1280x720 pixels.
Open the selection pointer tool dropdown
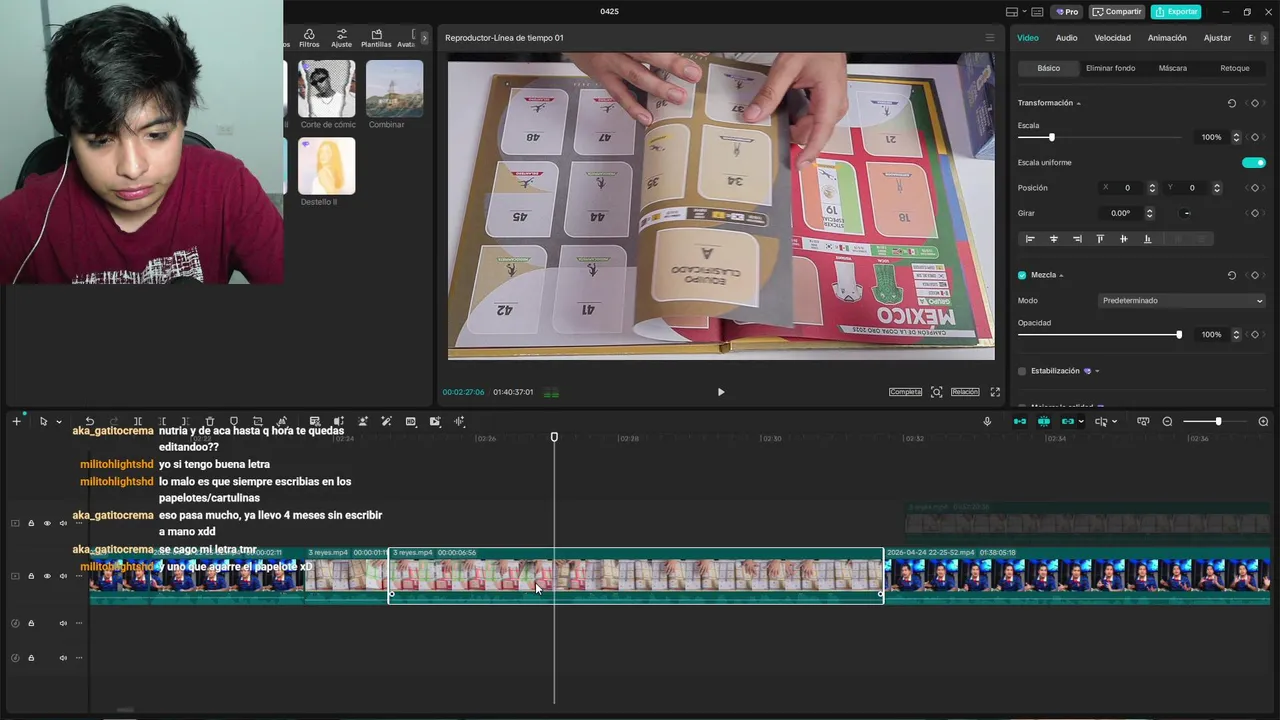(x=58, y=422)
